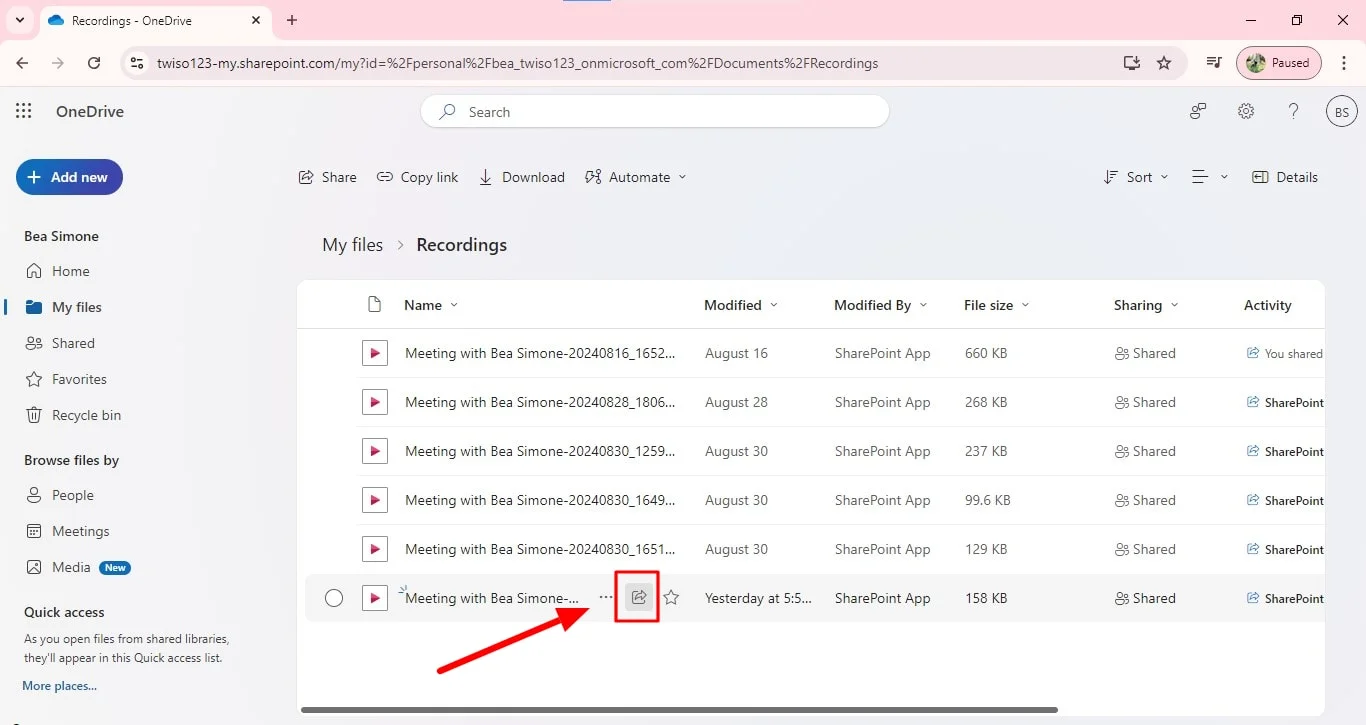Open the Chrome three-dot menu
This screenshot has width=1366, height=725.
(x=1344, y=63)
